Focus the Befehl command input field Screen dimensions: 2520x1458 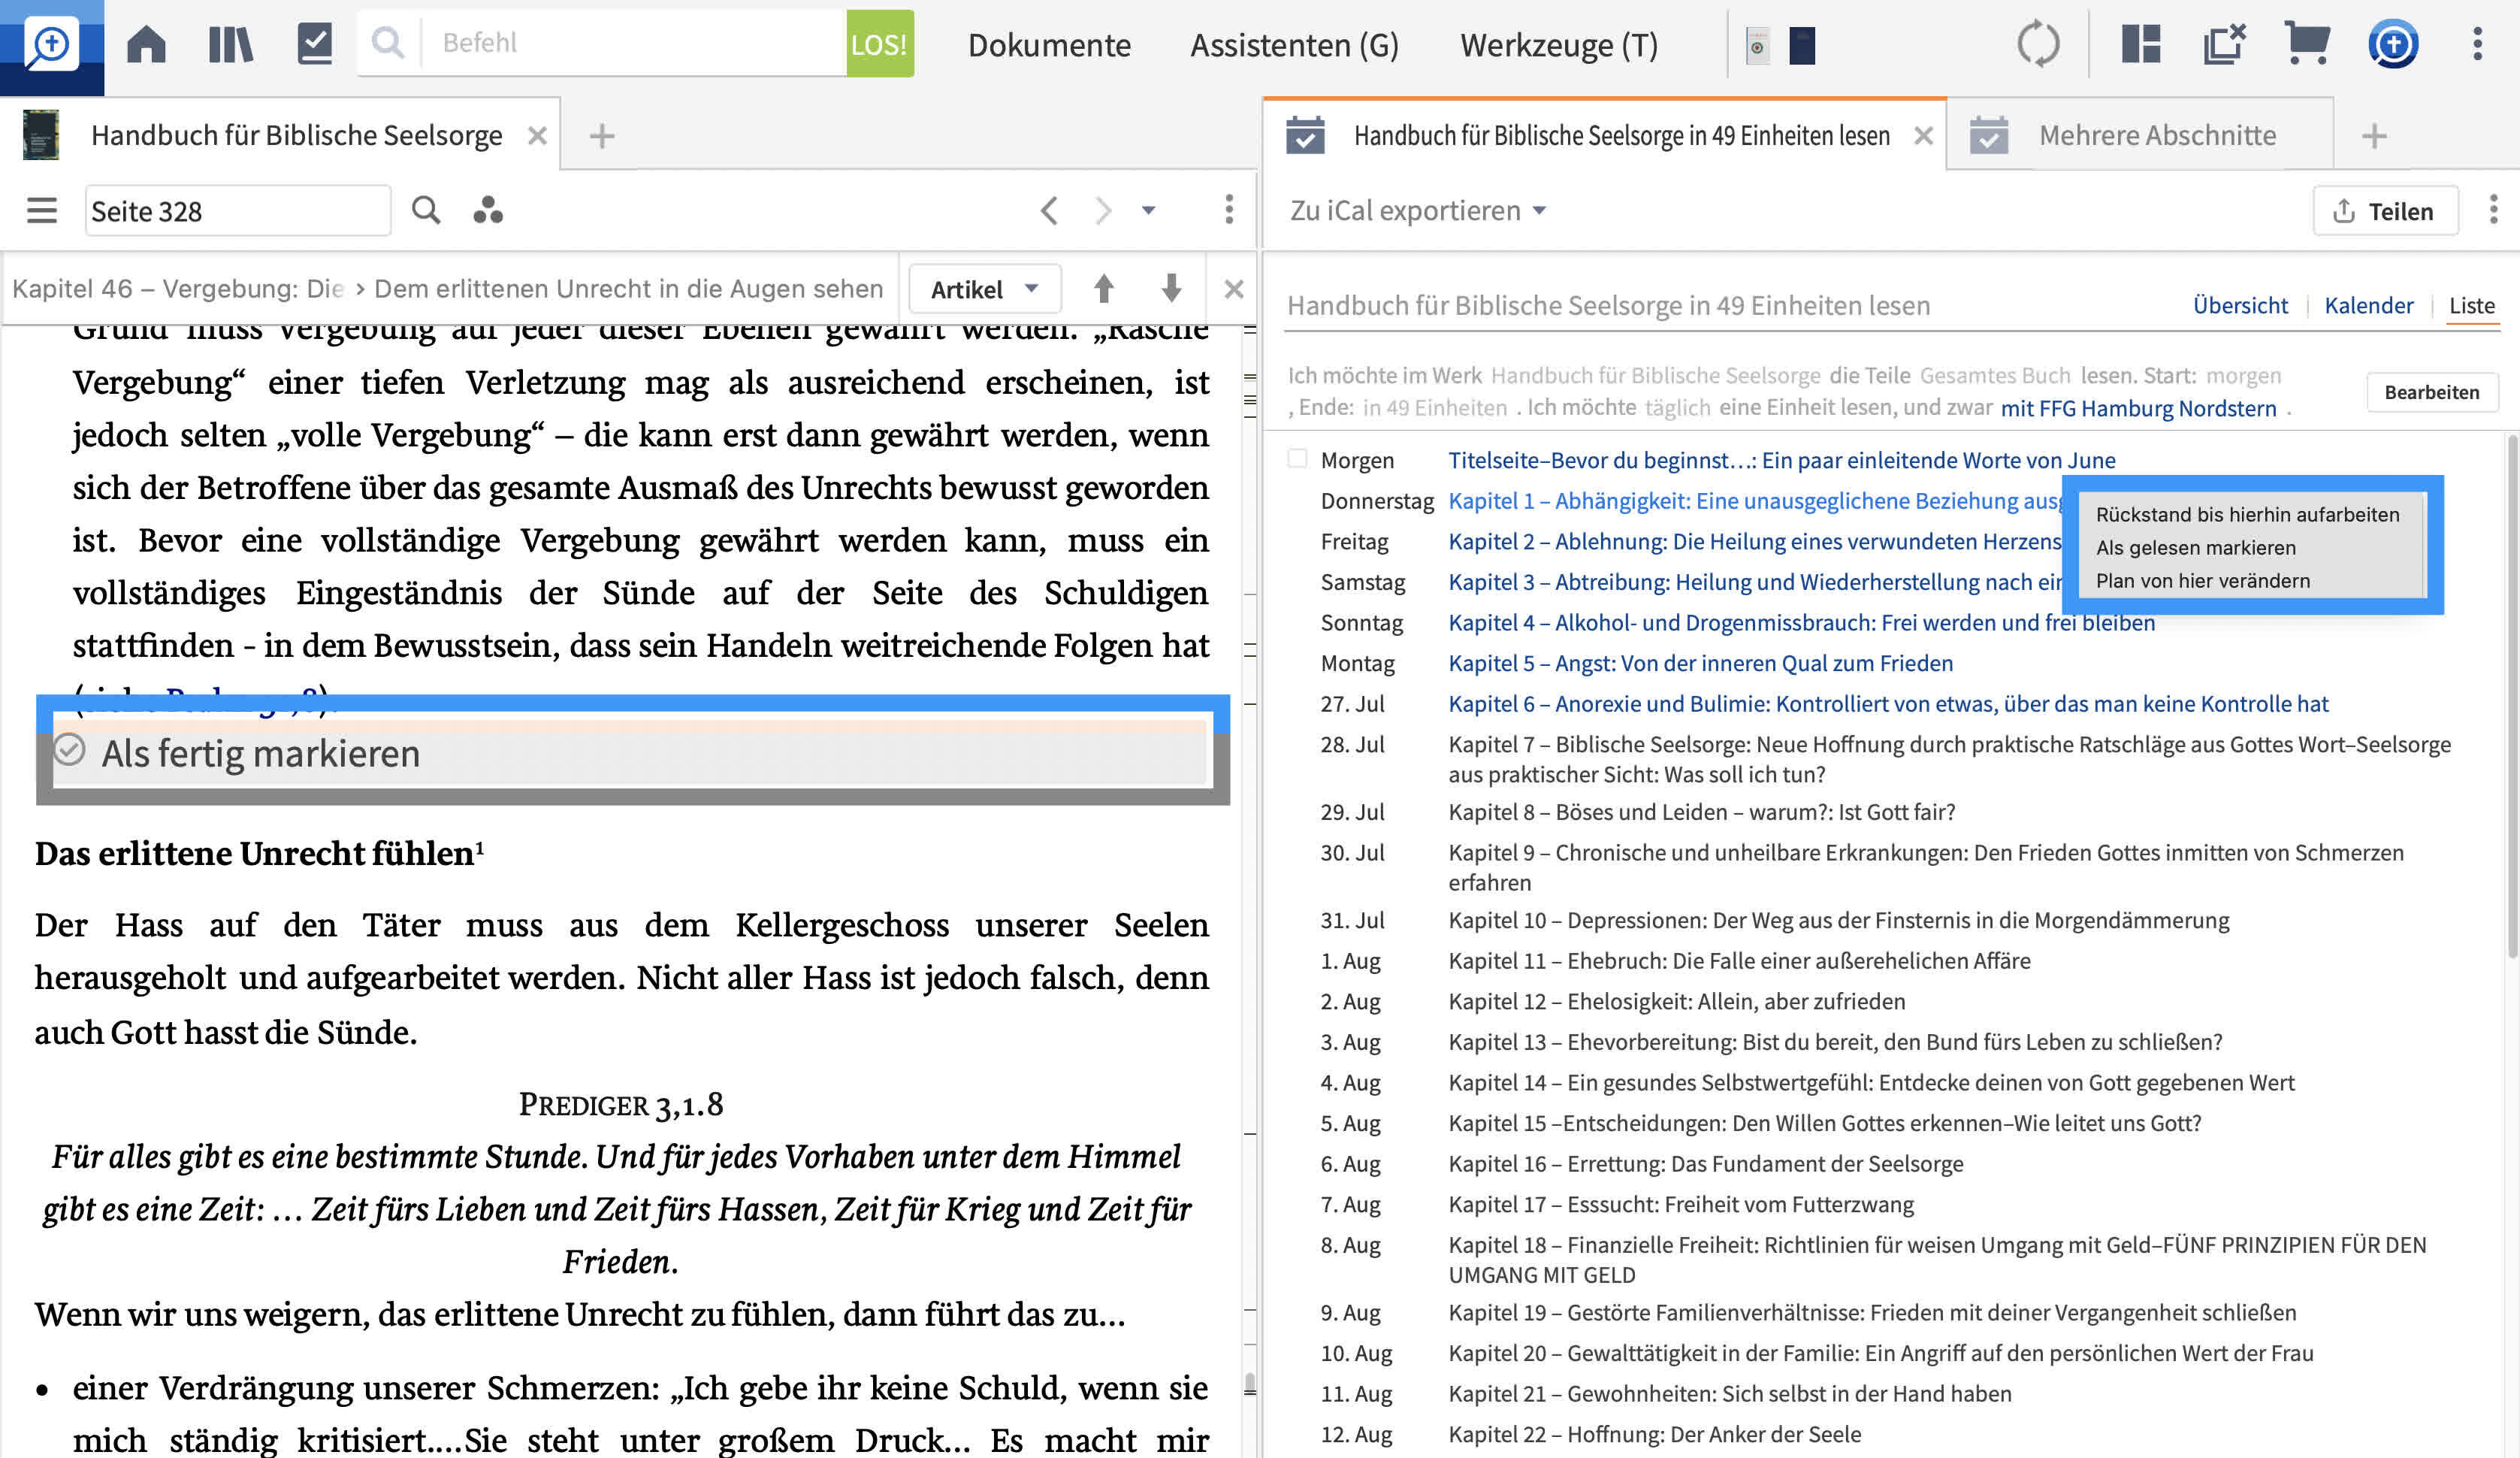634,43
